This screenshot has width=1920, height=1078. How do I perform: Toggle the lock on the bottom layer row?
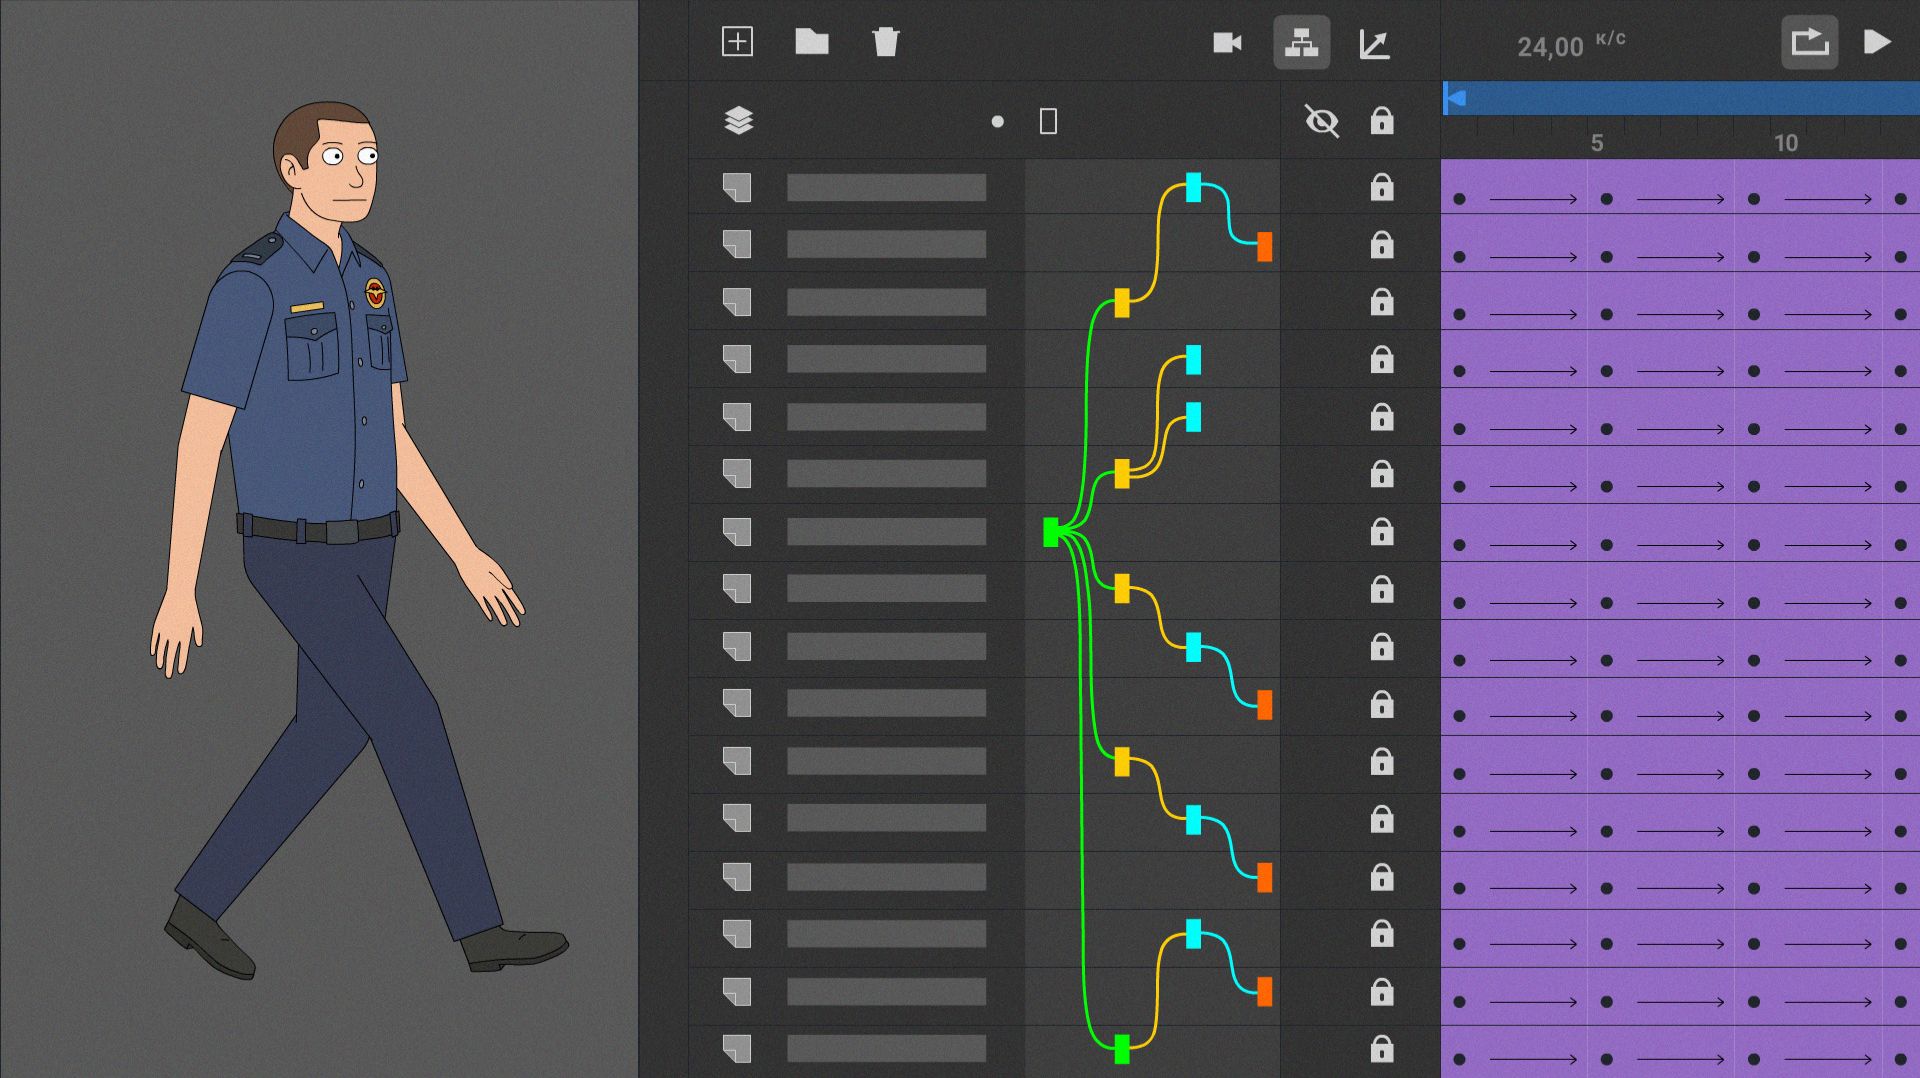coord(1381,1048)
